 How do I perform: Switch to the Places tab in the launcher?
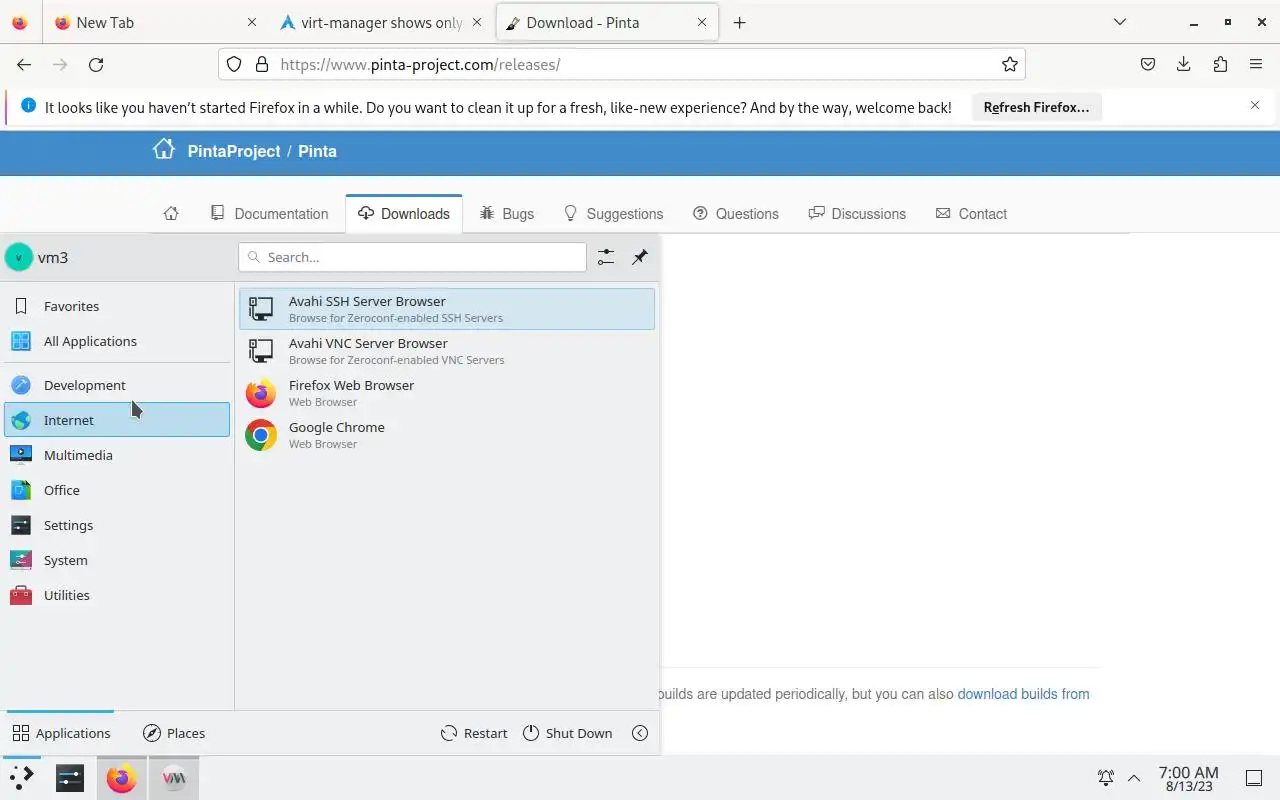pos(174,733)
